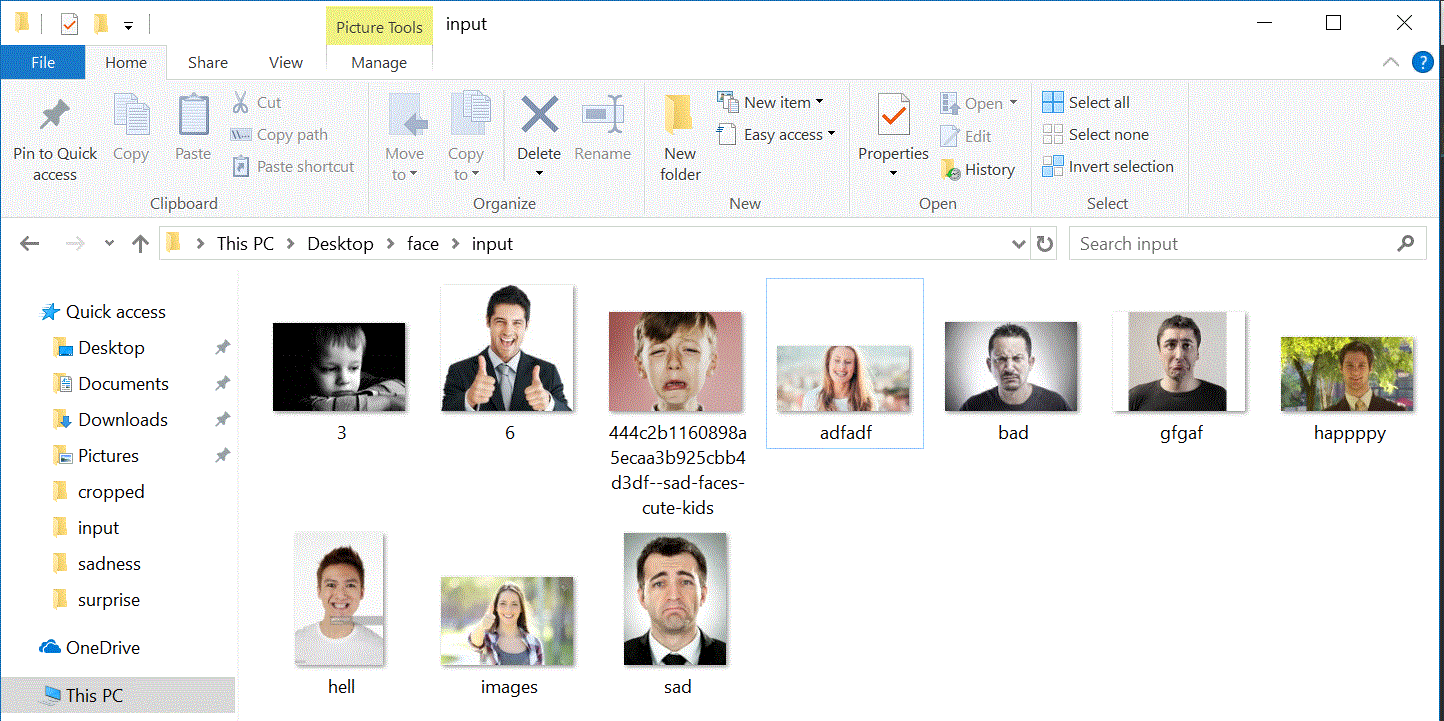Switch to the Home ribbon tab
Image resolution: width=1444 pixels, height=721 pixels.
(126, 62)
